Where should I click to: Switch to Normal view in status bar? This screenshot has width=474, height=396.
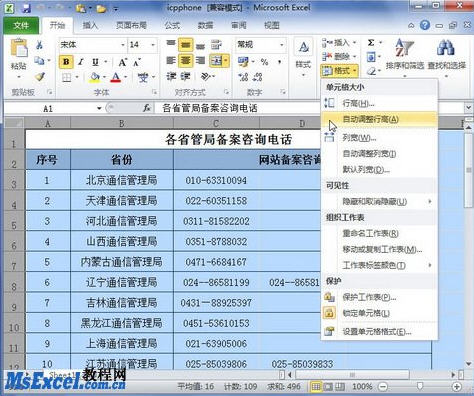(316, 387)
